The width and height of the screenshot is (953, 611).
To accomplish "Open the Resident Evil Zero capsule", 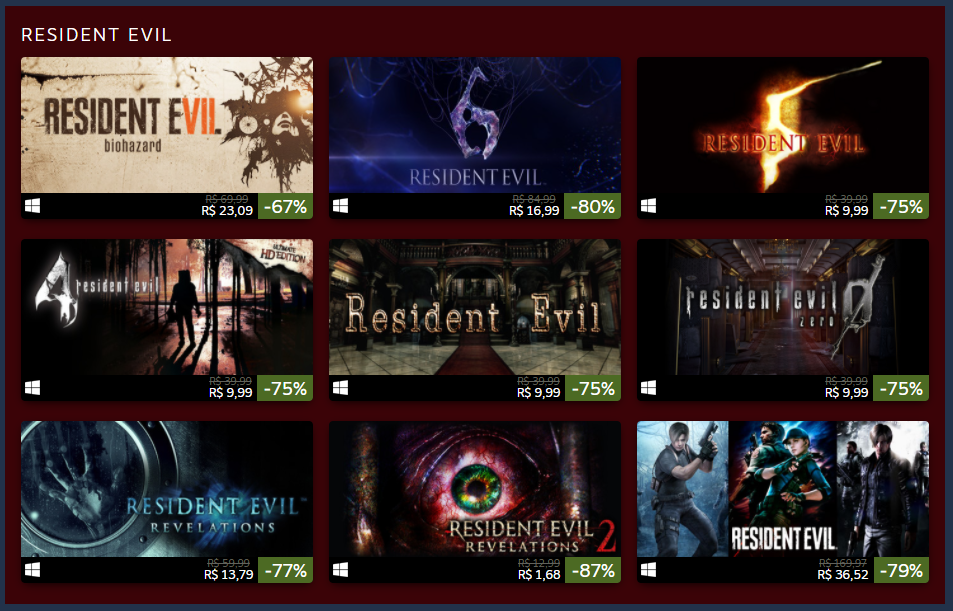I will pyautogui.click(x=783, y=307).
